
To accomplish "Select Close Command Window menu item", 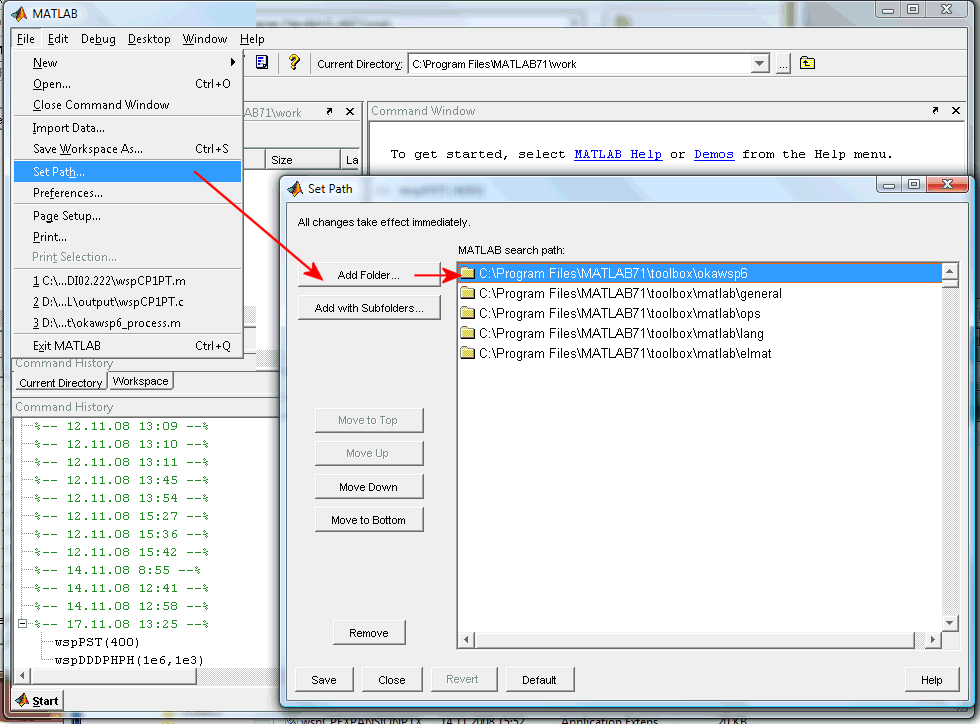I will point(128,105).
